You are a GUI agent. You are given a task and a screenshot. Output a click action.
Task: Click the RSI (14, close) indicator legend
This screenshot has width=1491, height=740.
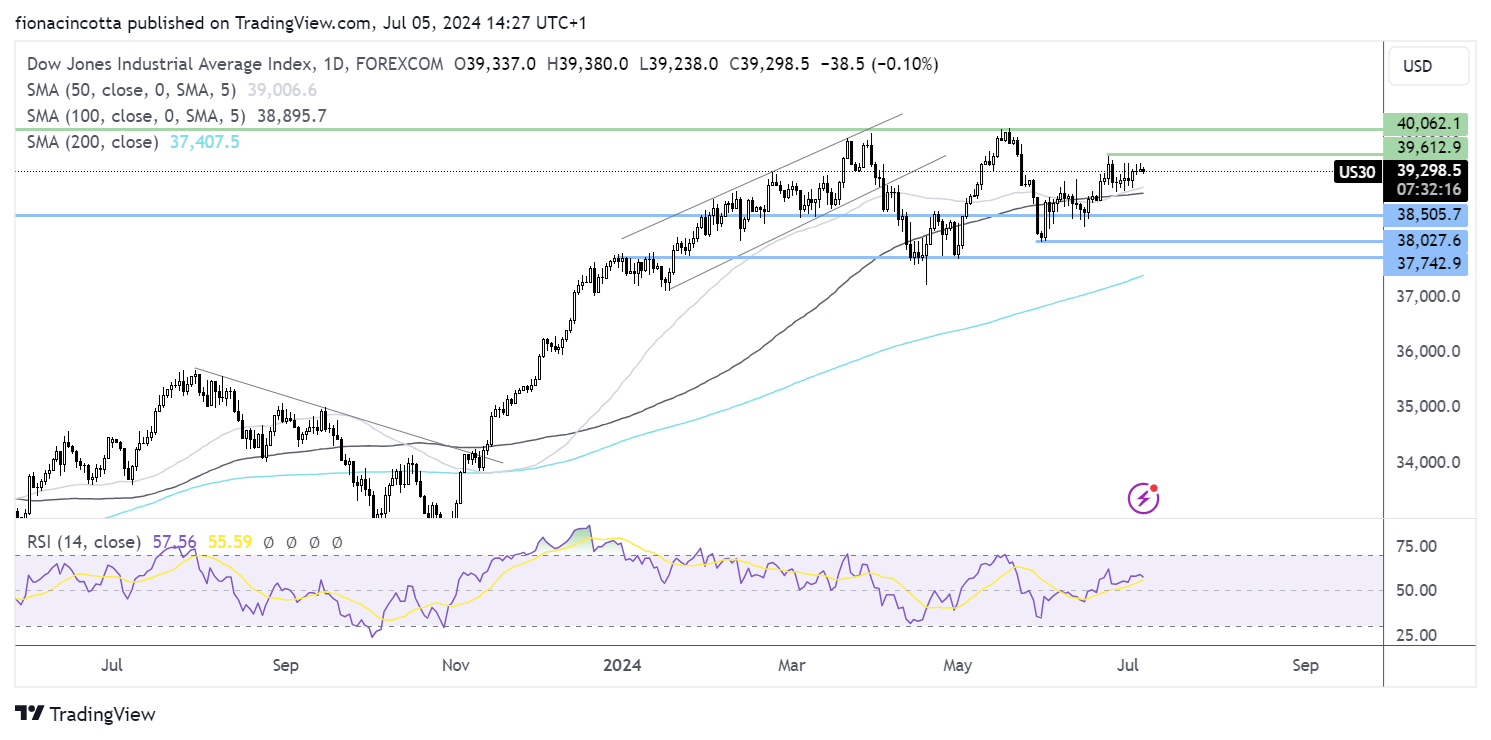[x=82, y=542]
